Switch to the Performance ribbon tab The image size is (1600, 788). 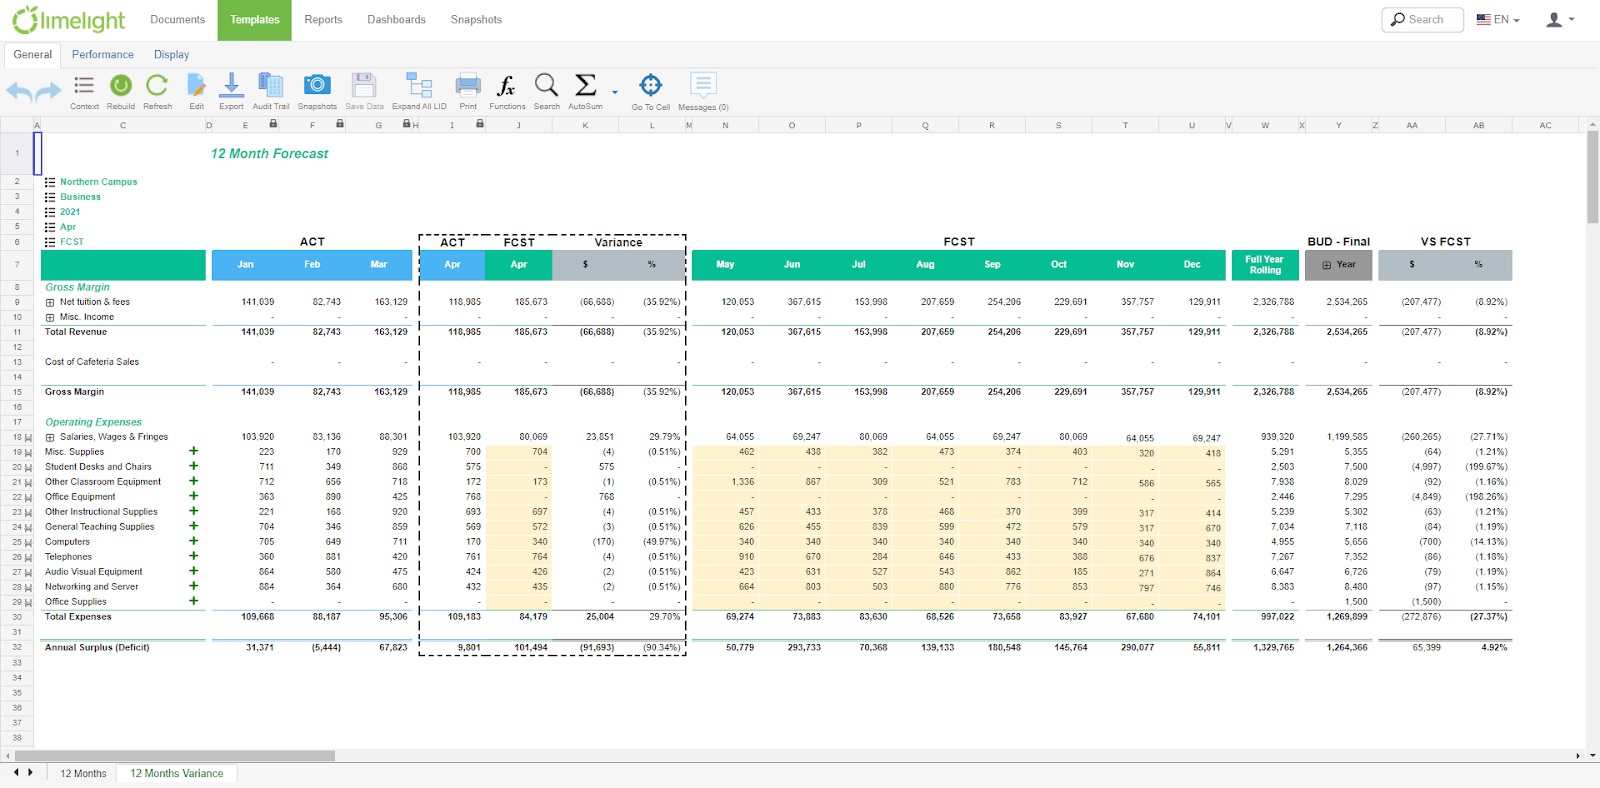103,55
